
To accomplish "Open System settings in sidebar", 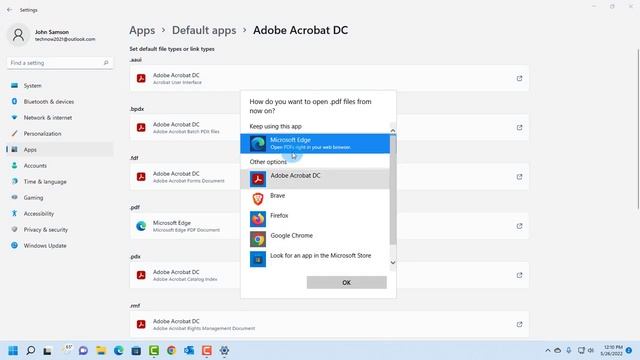I will [60, 86].
